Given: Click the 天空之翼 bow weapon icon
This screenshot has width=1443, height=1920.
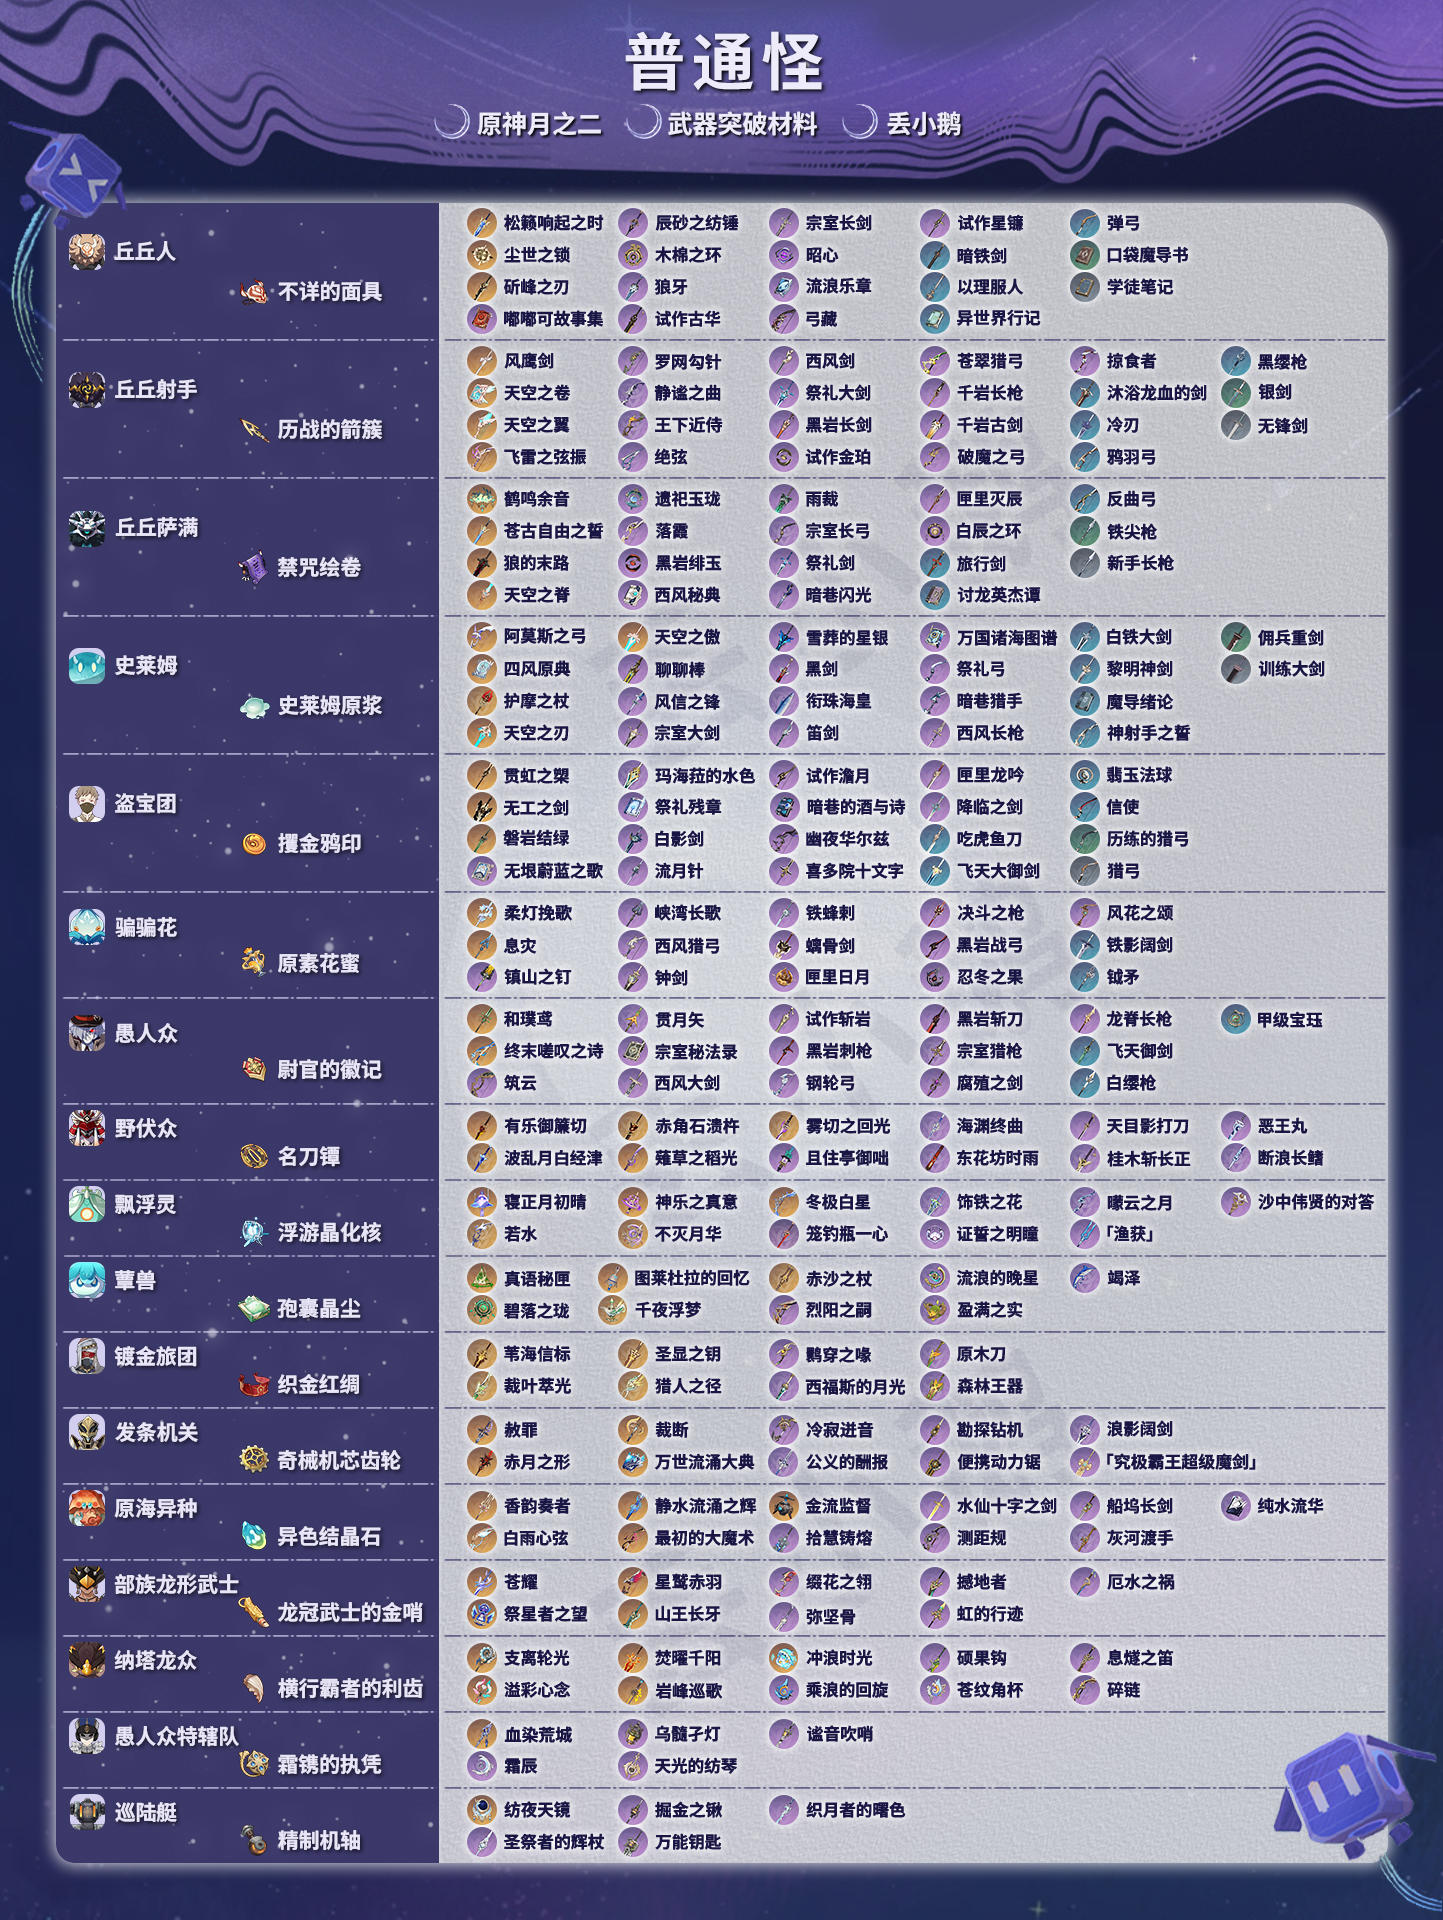Looking at the screenshot, I should tap(482, 425).
